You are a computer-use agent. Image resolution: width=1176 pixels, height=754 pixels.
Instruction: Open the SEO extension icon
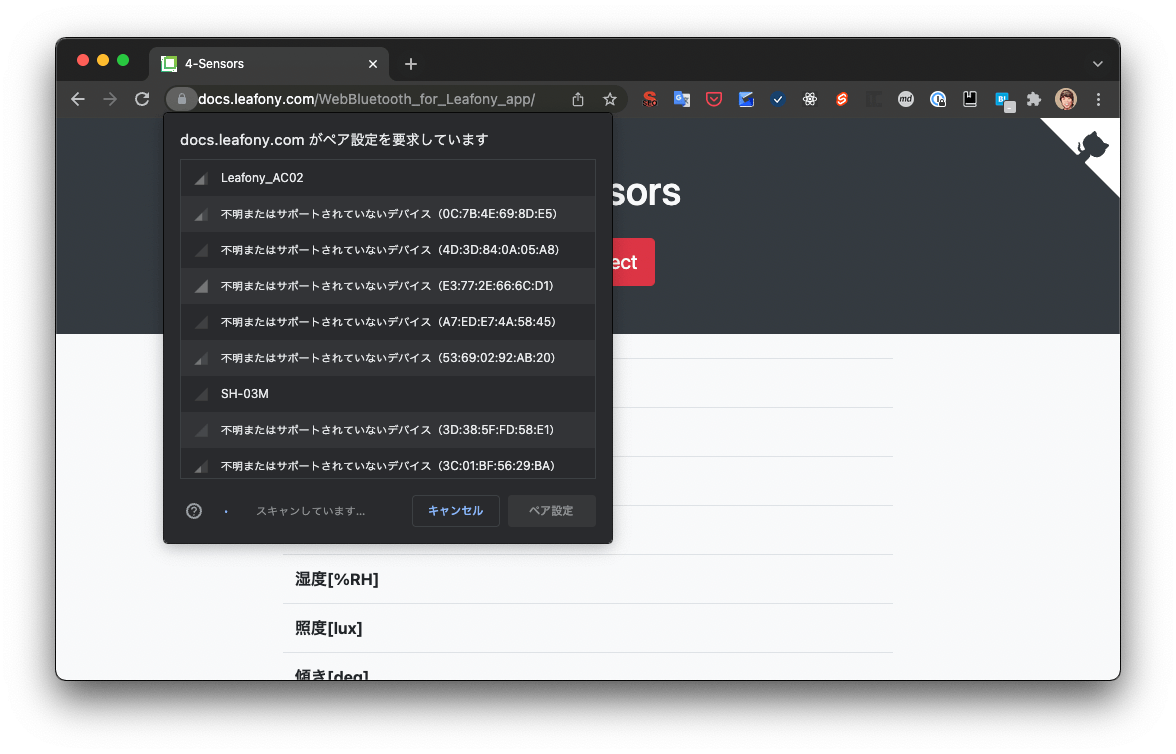650,99
